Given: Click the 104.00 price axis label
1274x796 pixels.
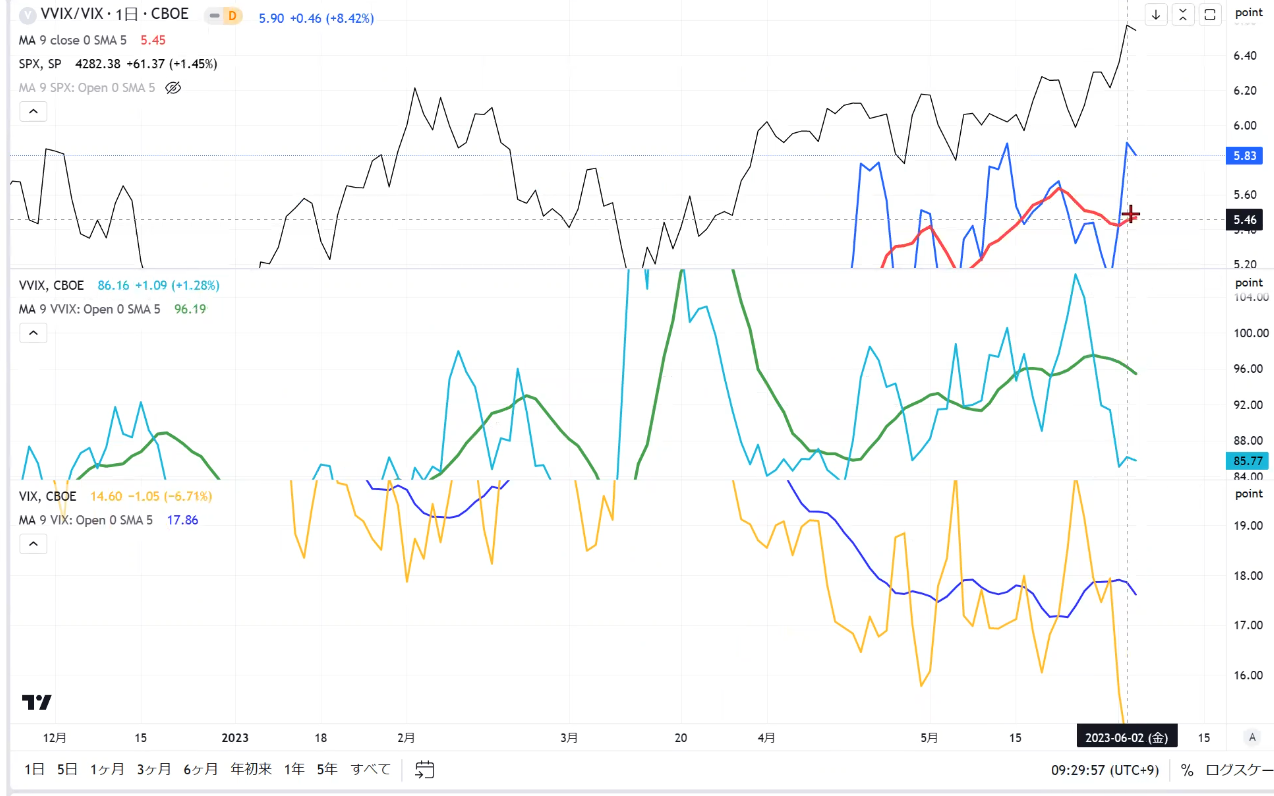Looking at the screenshot, I should pyautogui.click(x=1251, y=298).
